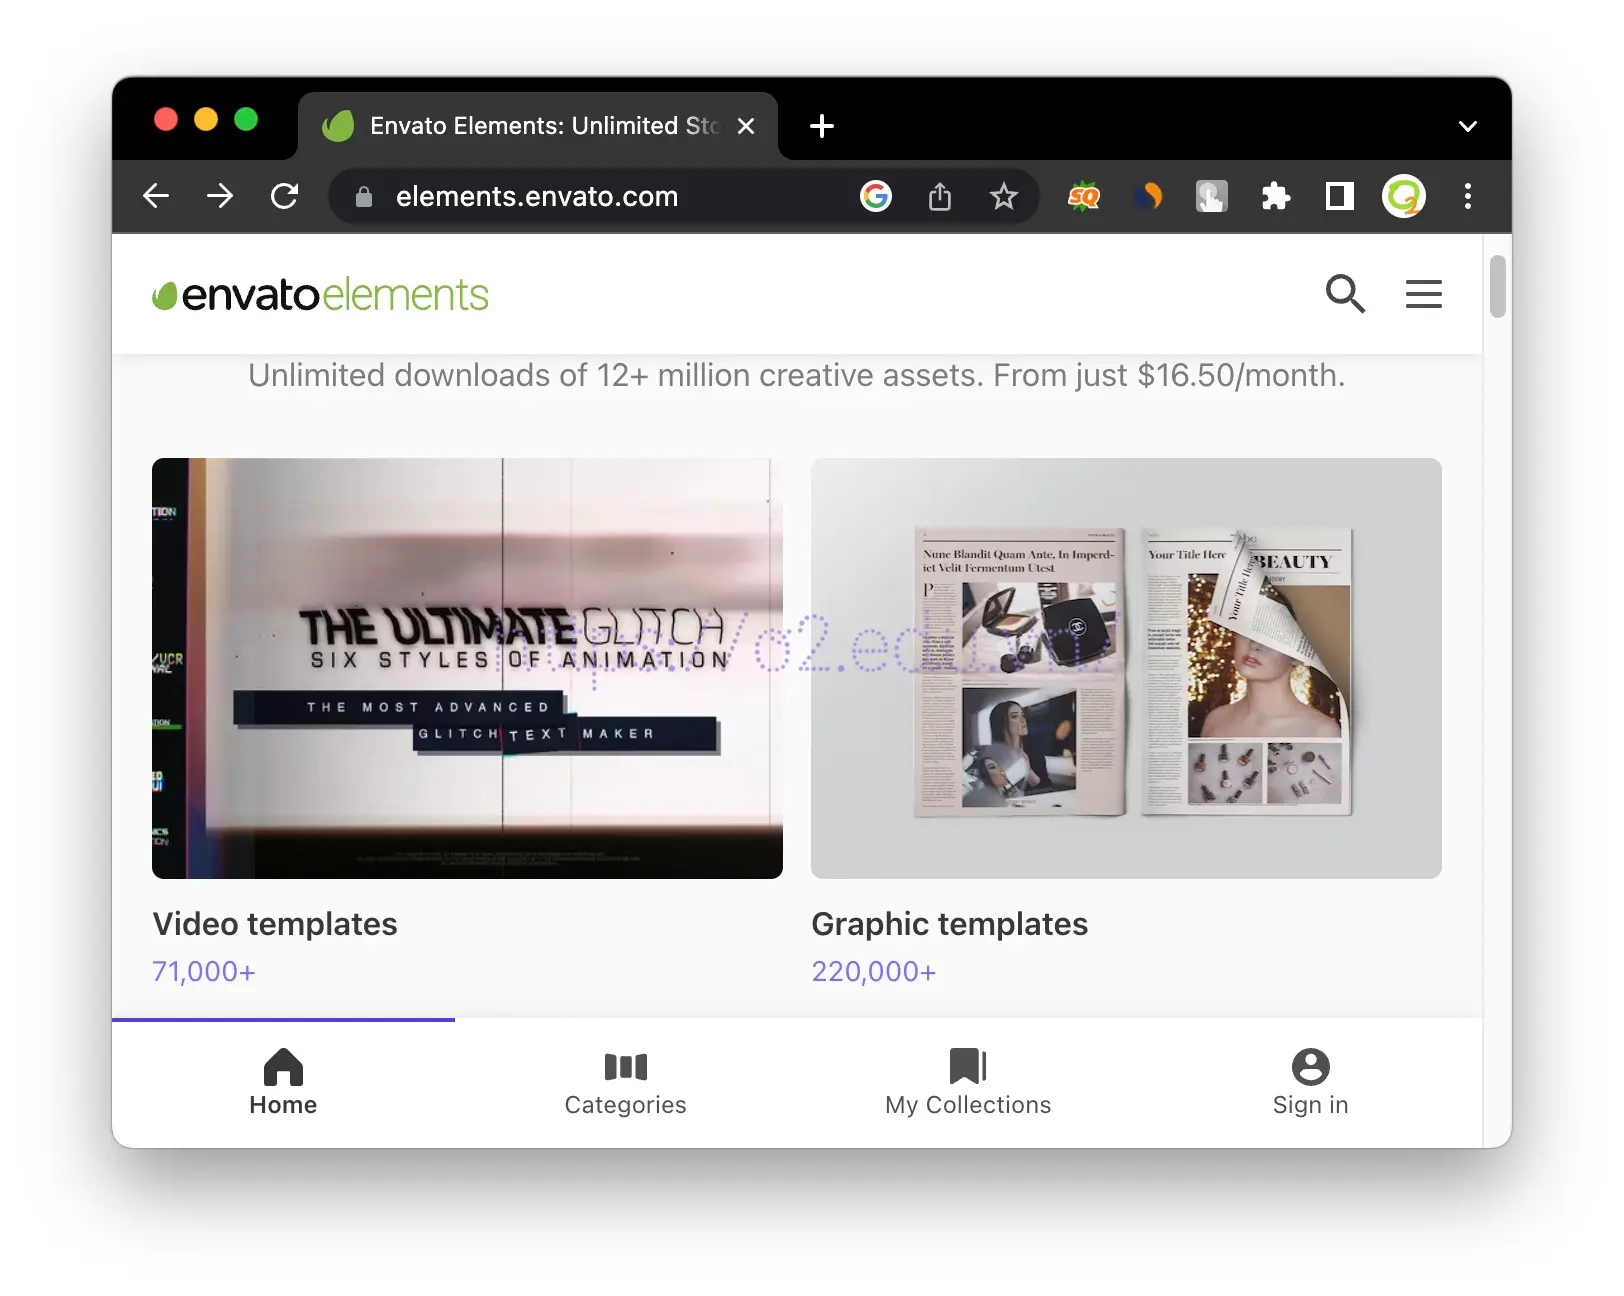Click the browser forward arrow
The image size is (1624, 1296).
220,196
